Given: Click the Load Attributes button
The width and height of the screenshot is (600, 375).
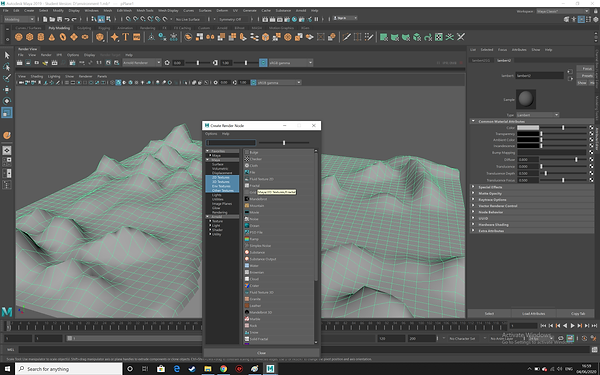Looking at the screenshot, I should 533,314.
